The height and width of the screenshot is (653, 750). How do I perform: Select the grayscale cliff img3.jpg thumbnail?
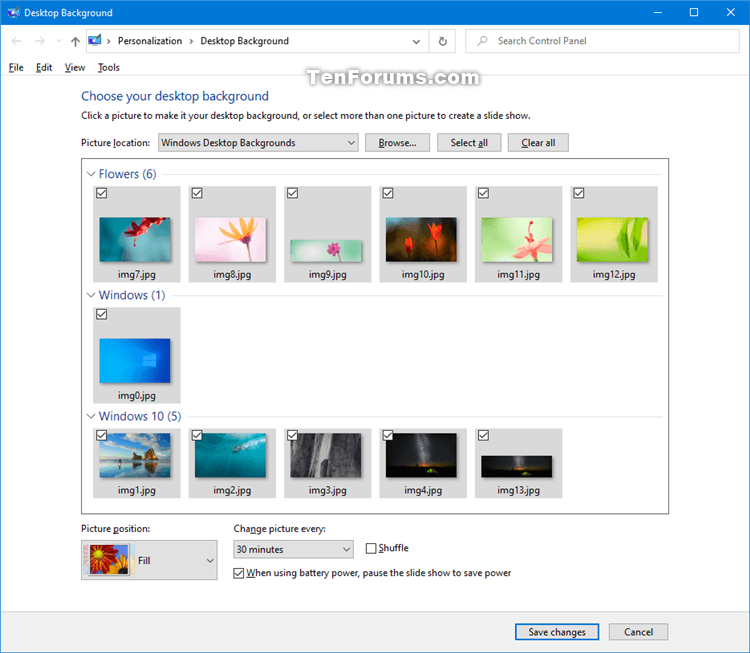pos(326,455)
